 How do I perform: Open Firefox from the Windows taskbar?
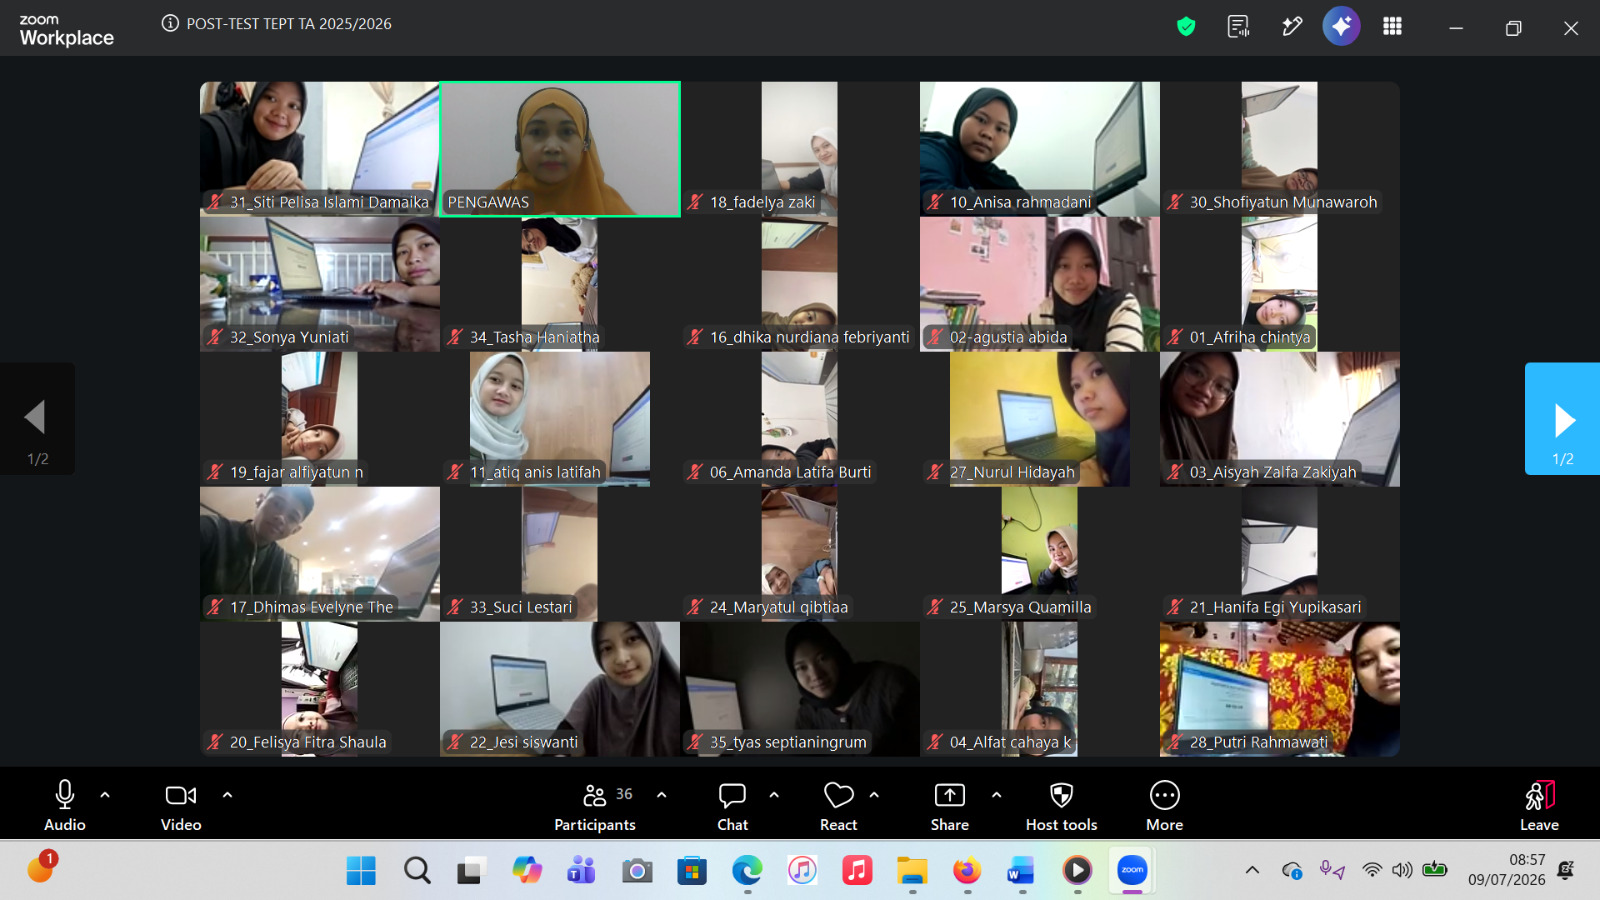point(966,871)
